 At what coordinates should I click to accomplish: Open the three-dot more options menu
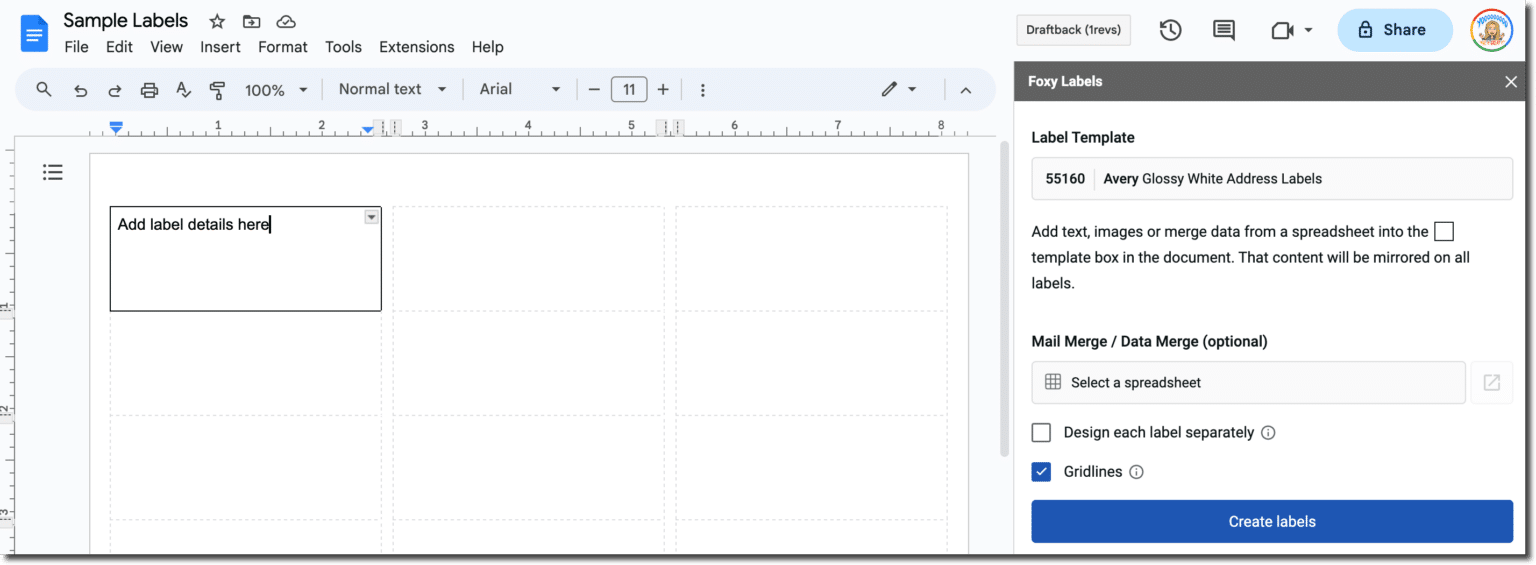tap(703, 90)
